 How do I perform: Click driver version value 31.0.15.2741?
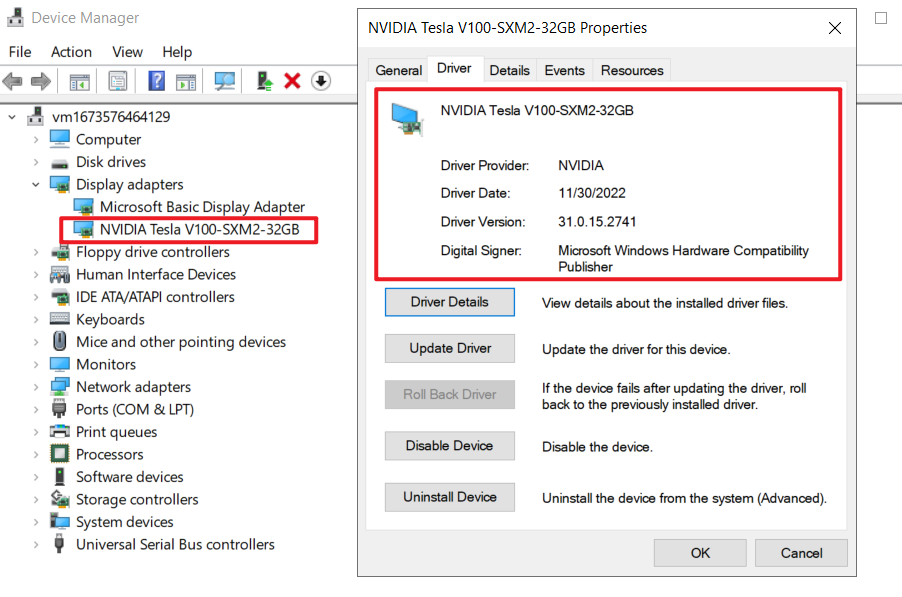click(597, 222)
